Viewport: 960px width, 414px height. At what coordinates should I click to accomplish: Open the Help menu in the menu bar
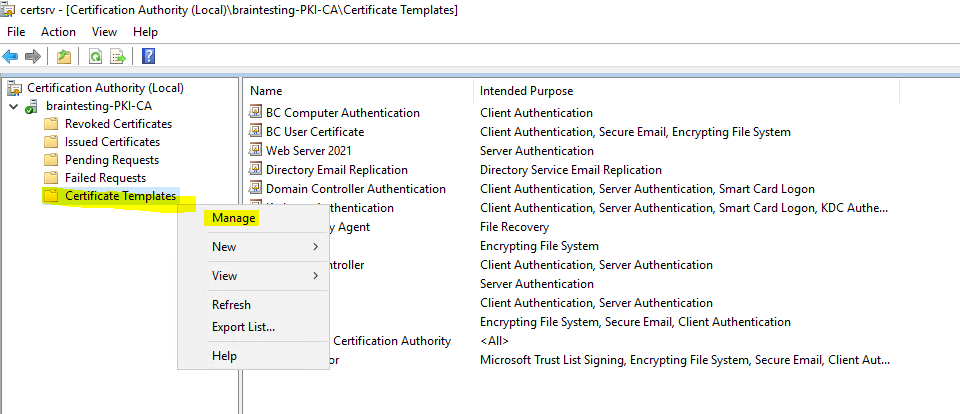pos(145,32)
